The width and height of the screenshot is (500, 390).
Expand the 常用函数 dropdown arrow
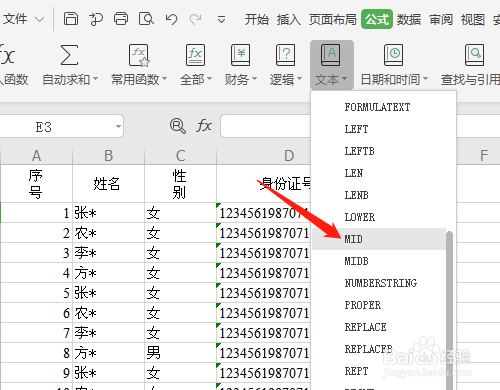164,79
